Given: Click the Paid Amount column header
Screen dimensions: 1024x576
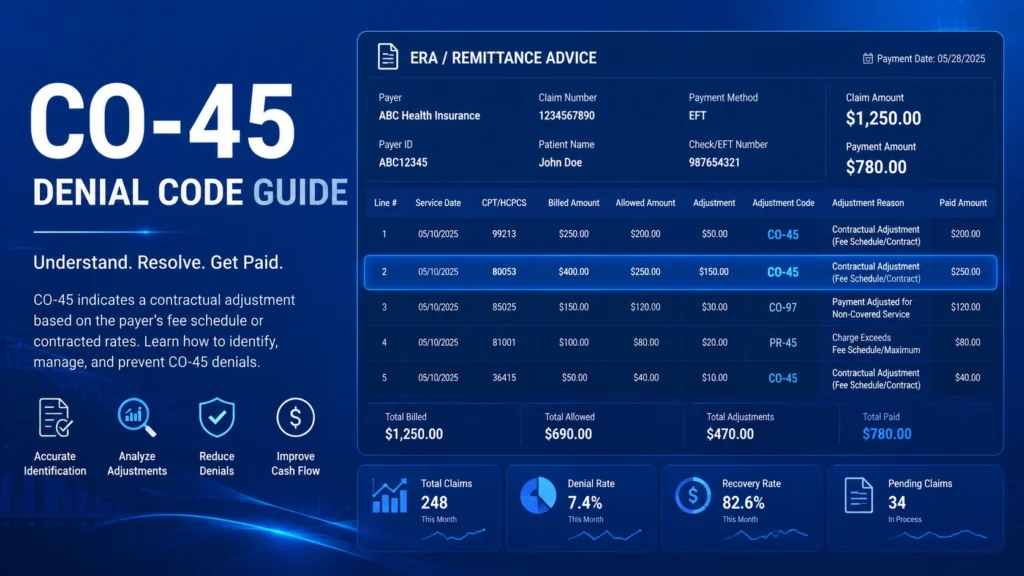Looking at the screenshot, I should click(x=963, y=203).
